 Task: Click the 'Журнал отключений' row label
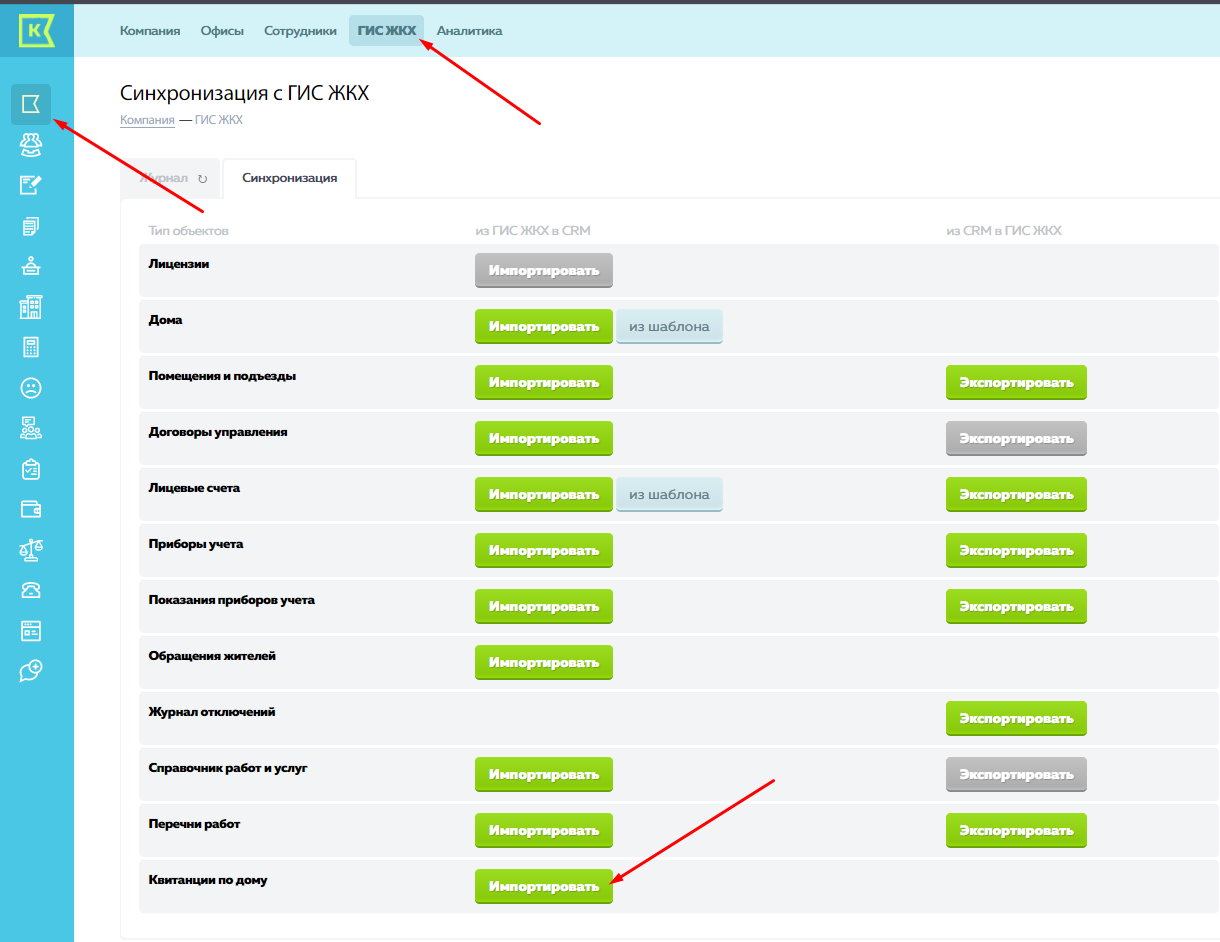point(212,712)
